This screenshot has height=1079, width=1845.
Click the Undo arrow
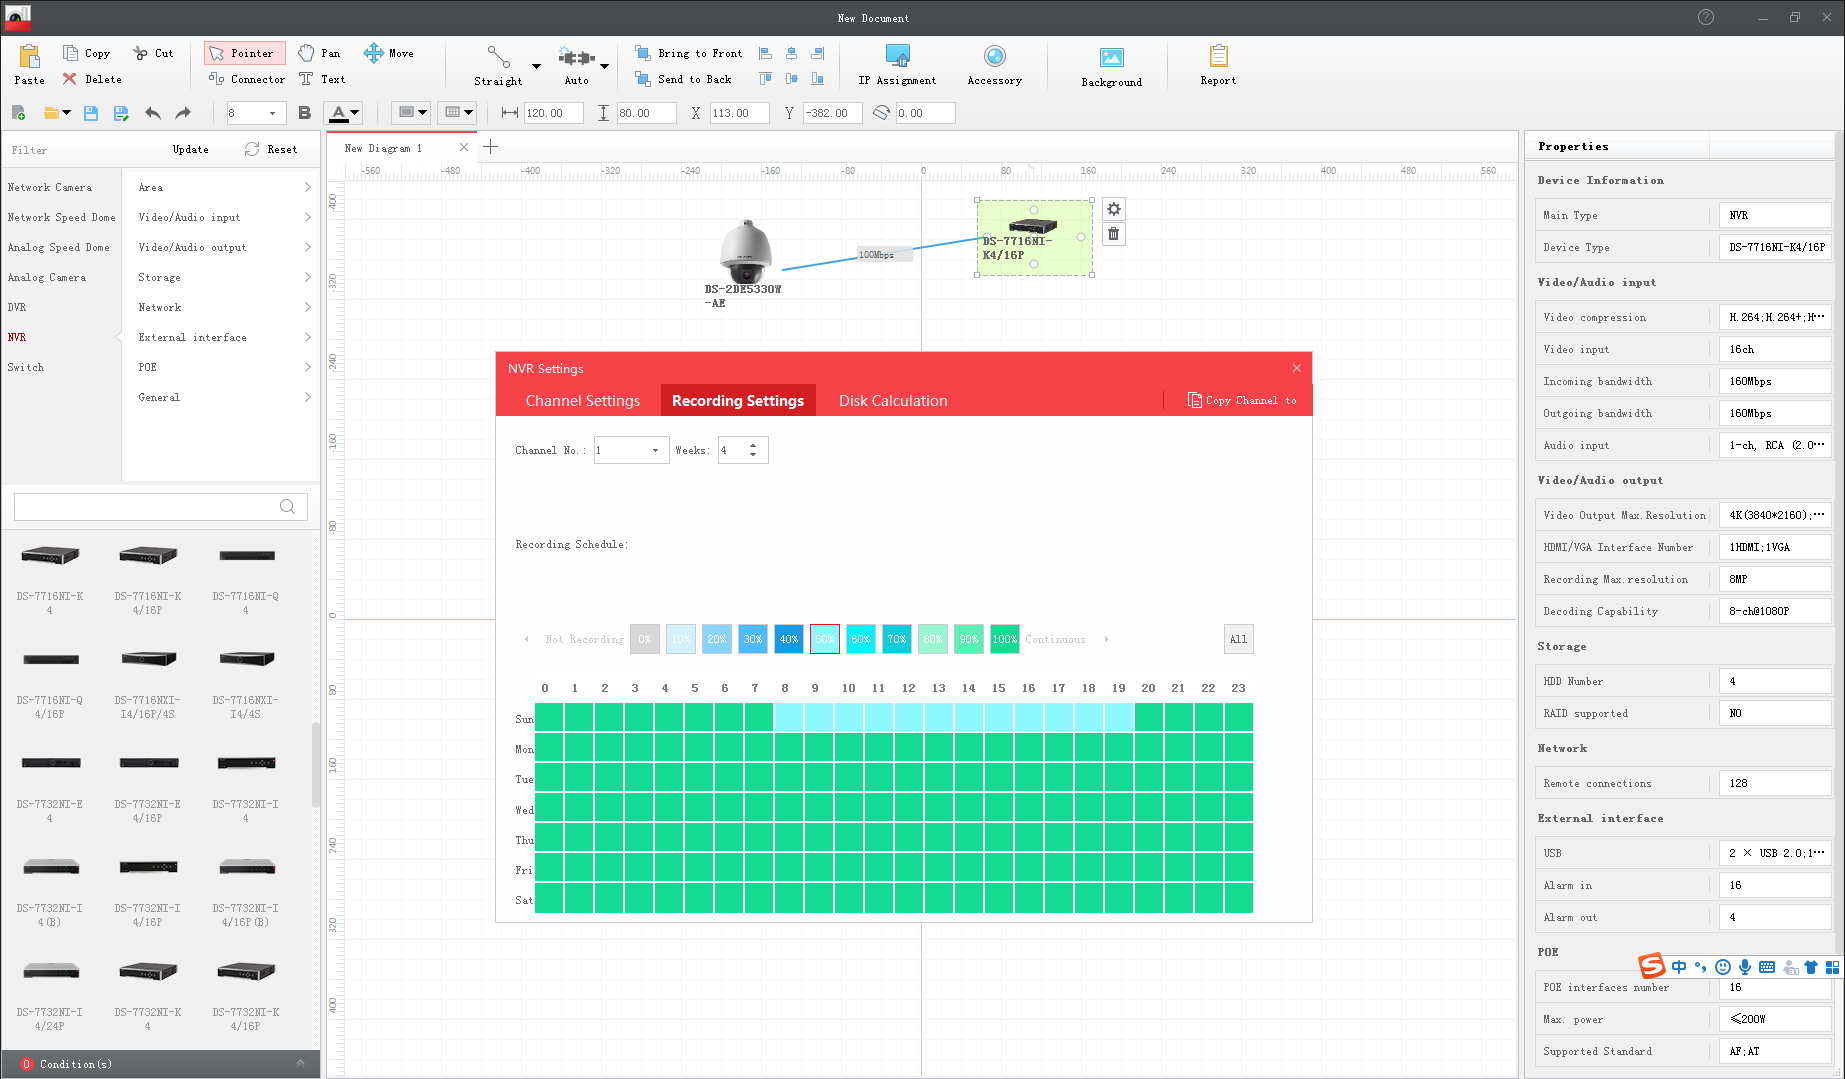[x=153, y=113]
